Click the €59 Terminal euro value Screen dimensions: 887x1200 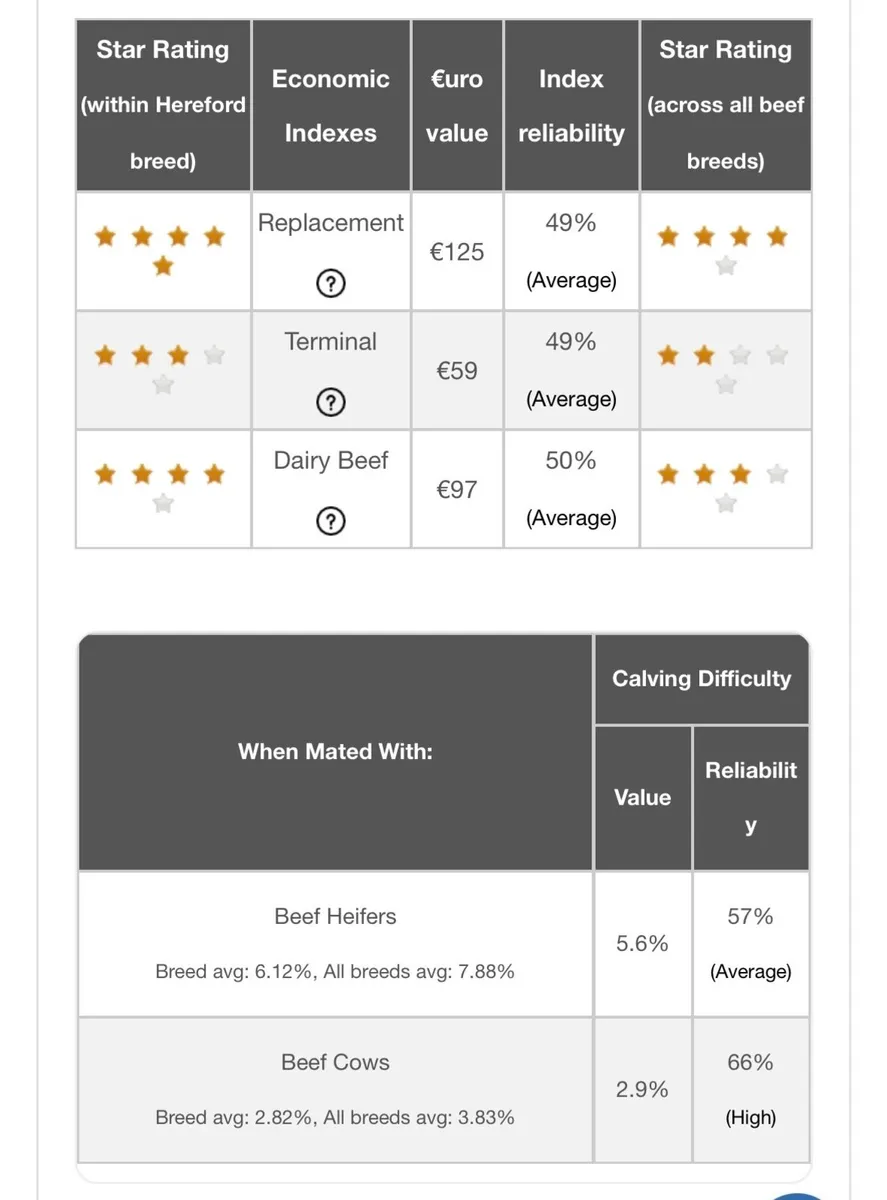pyautogui.click(x=457, y=371)
